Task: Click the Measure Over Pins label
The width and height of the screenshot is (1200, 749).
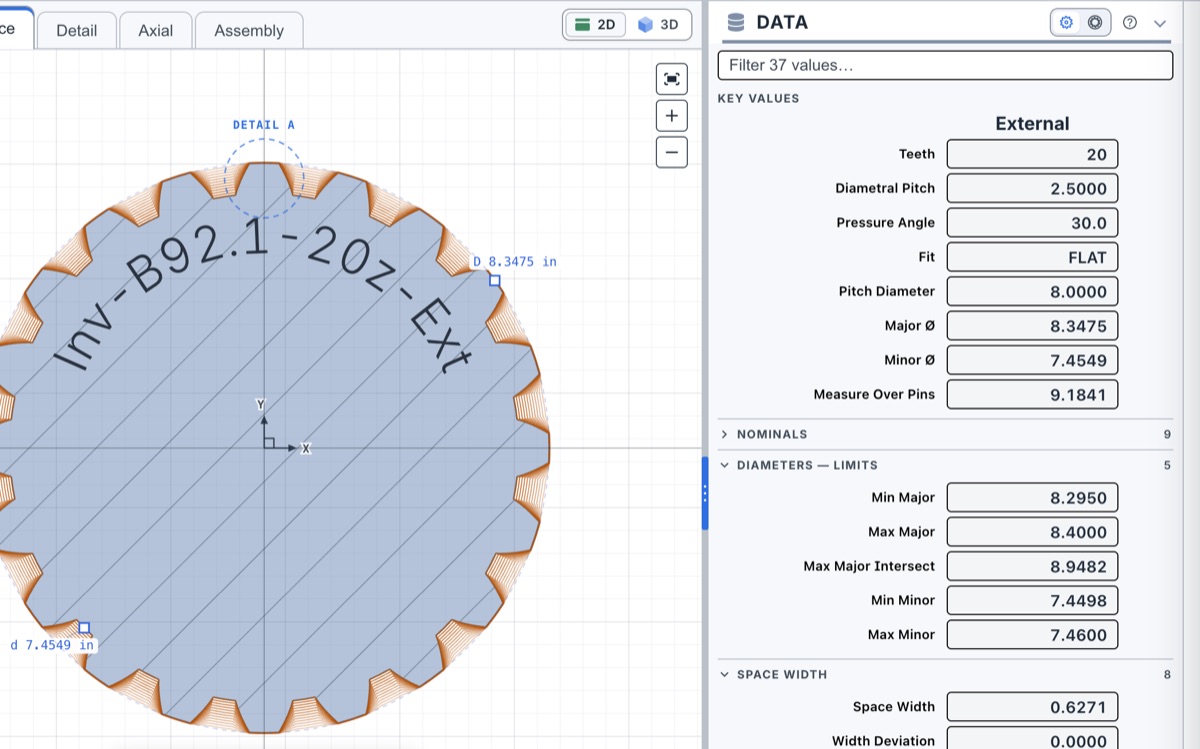Action: point(874,394)
